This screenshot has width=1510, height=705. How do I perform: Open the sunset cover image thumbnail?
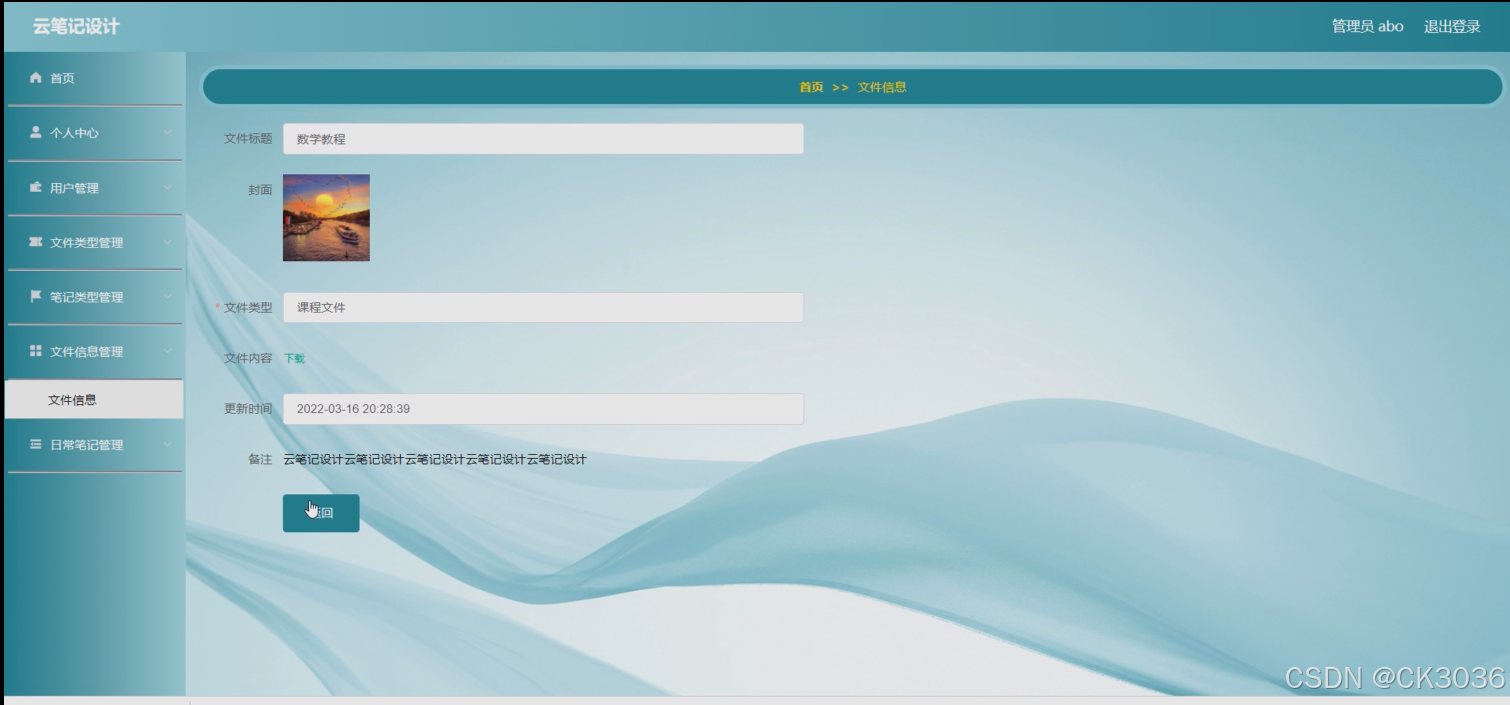326,218
